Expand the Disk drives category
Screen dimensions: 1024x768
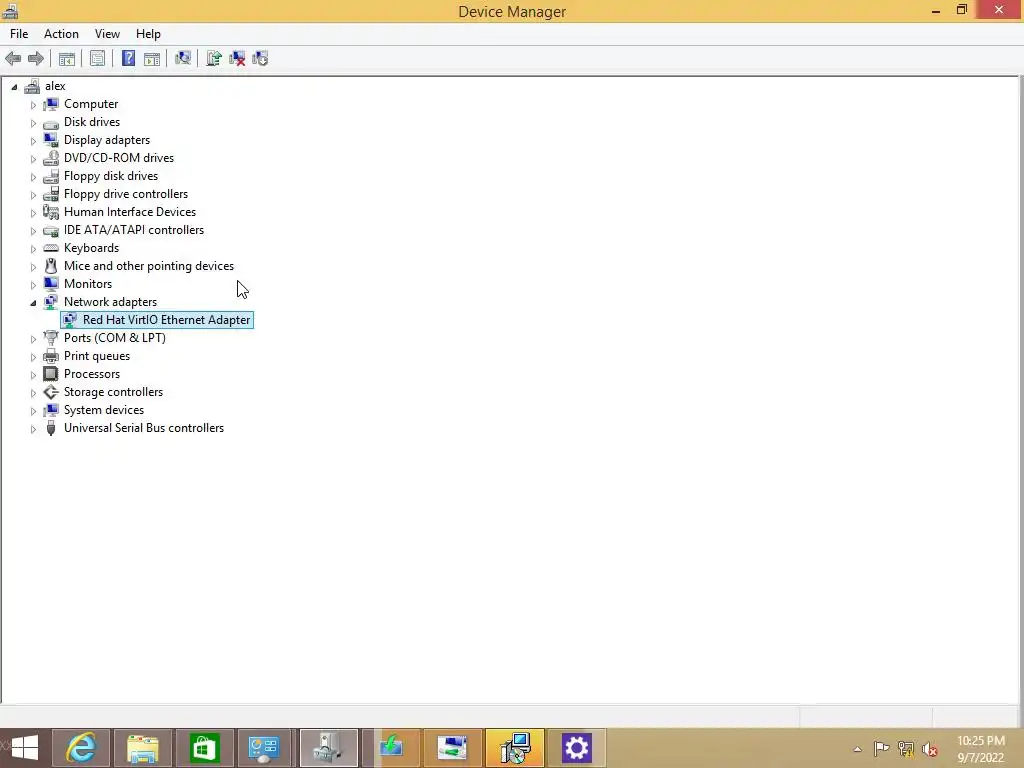[33, 123]
